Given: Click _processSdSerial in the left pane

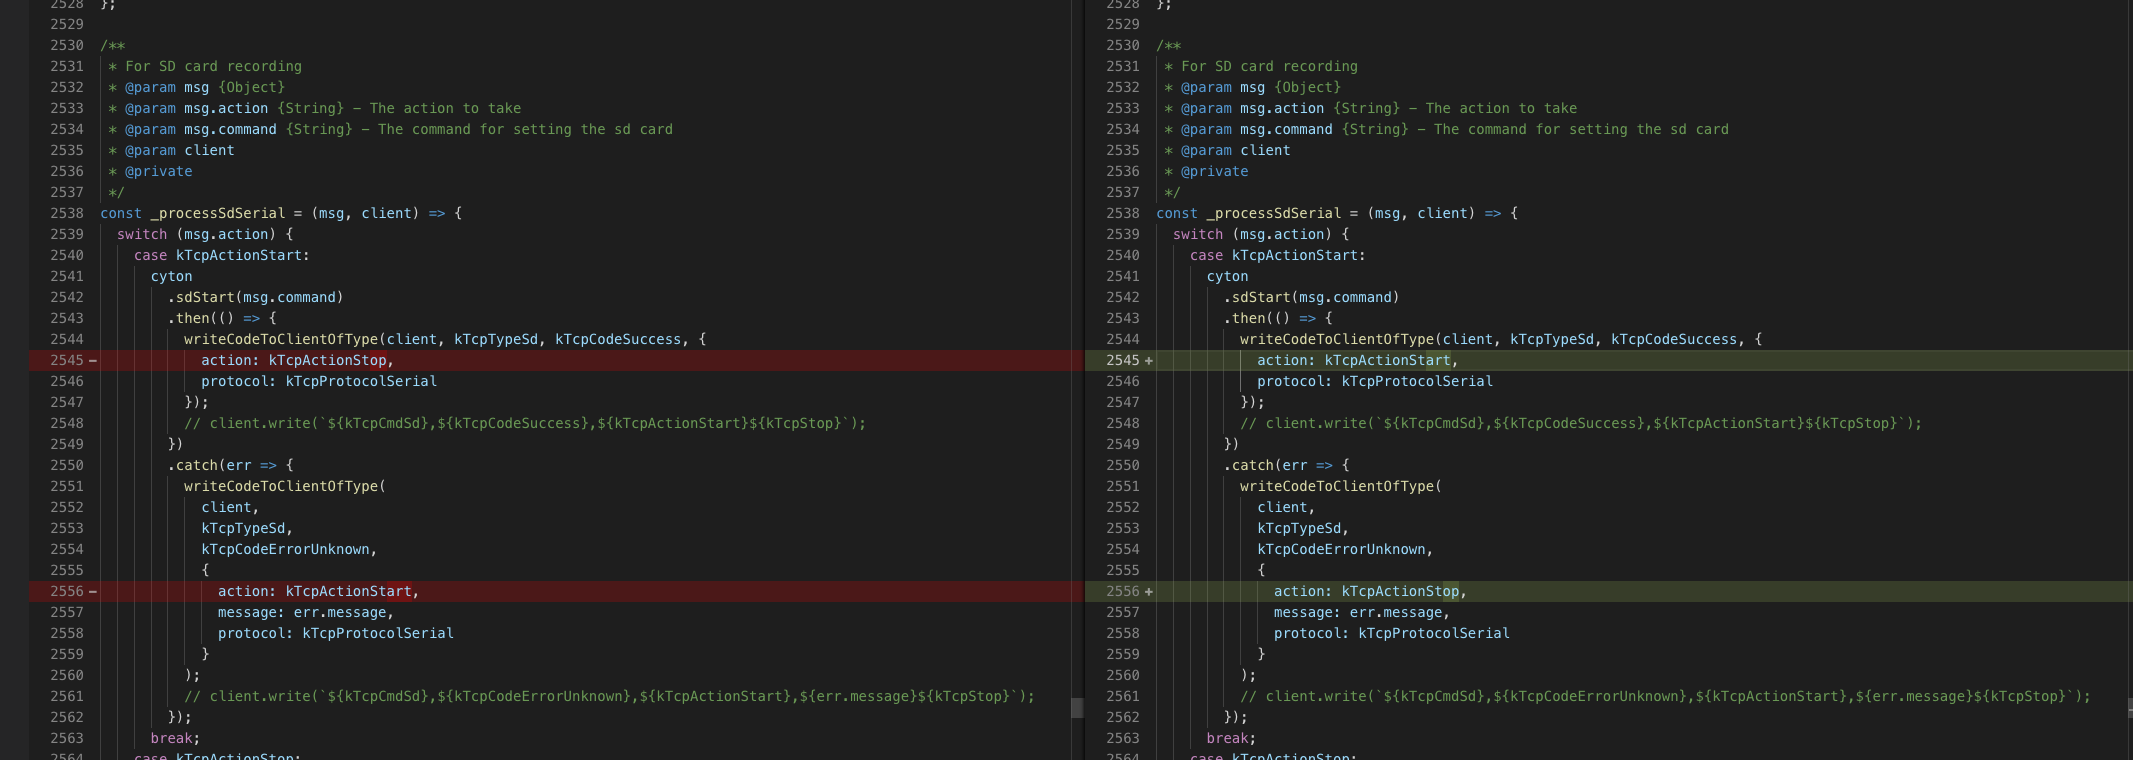Looking at the screenshot, I should coord(218,213).
